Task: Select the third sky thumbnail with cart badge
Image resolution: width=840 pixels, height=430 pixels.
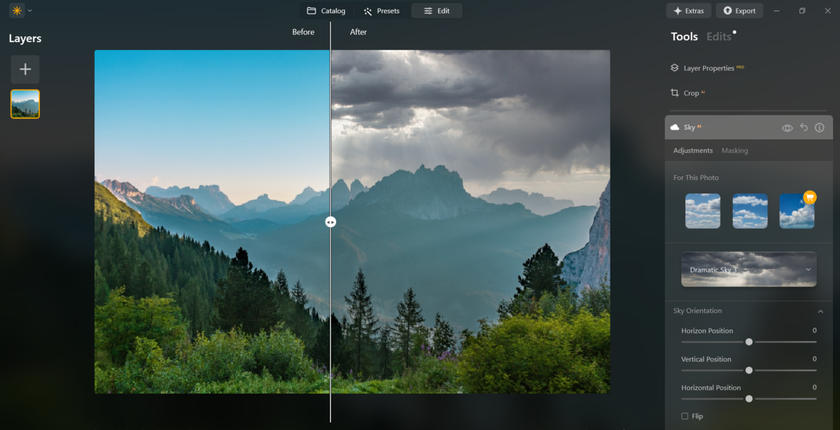Action: [797, 211]
